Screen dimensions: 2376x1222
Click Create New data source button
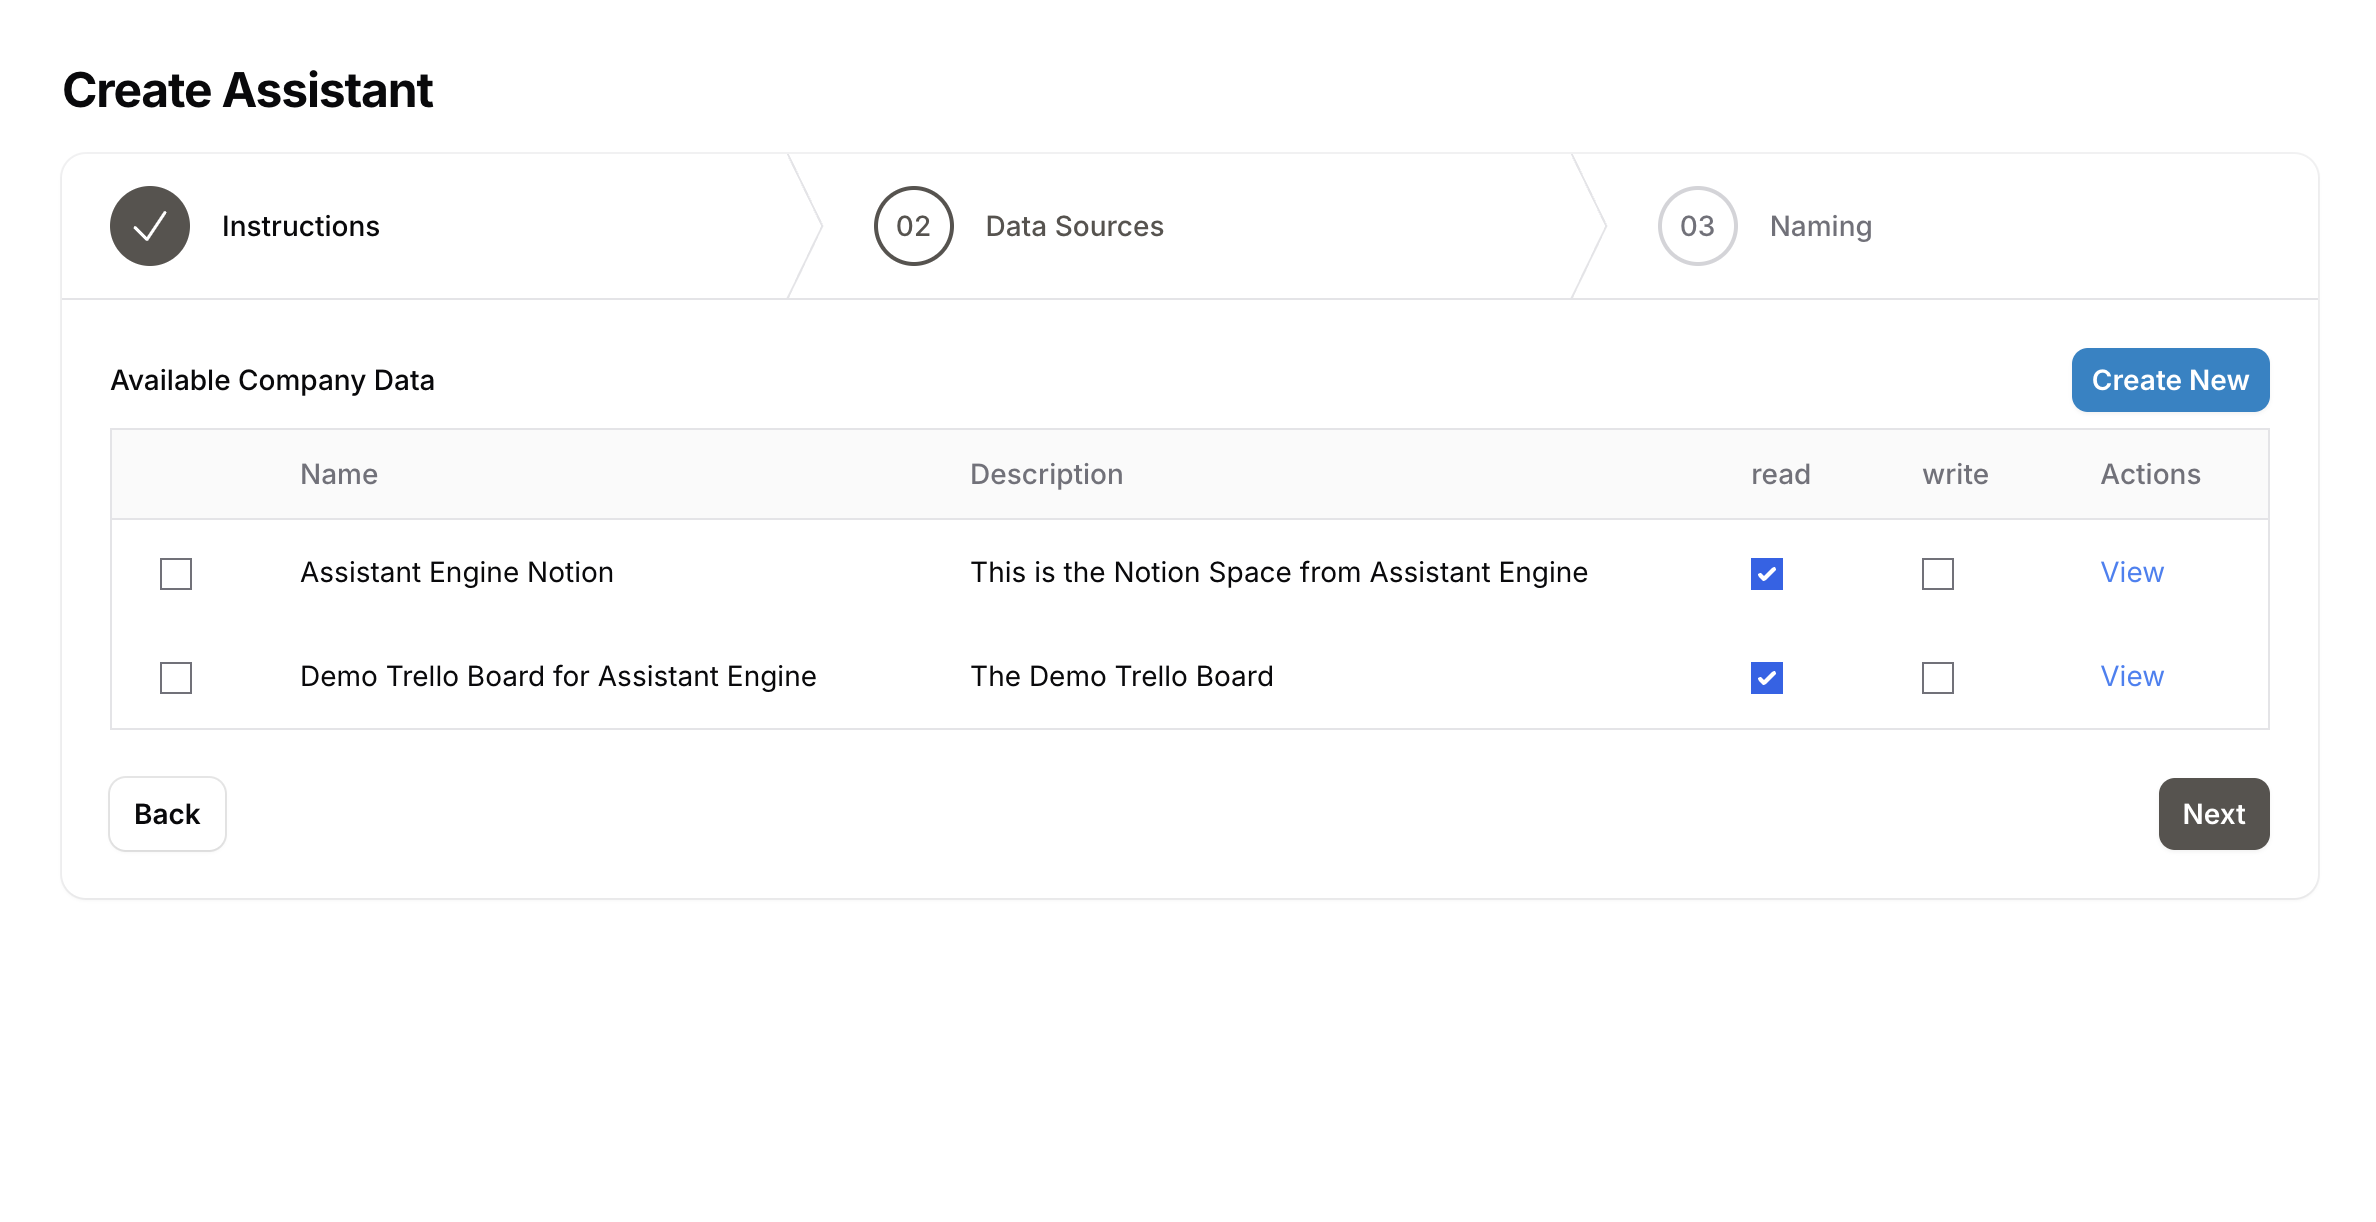[x=2170, y=380]
